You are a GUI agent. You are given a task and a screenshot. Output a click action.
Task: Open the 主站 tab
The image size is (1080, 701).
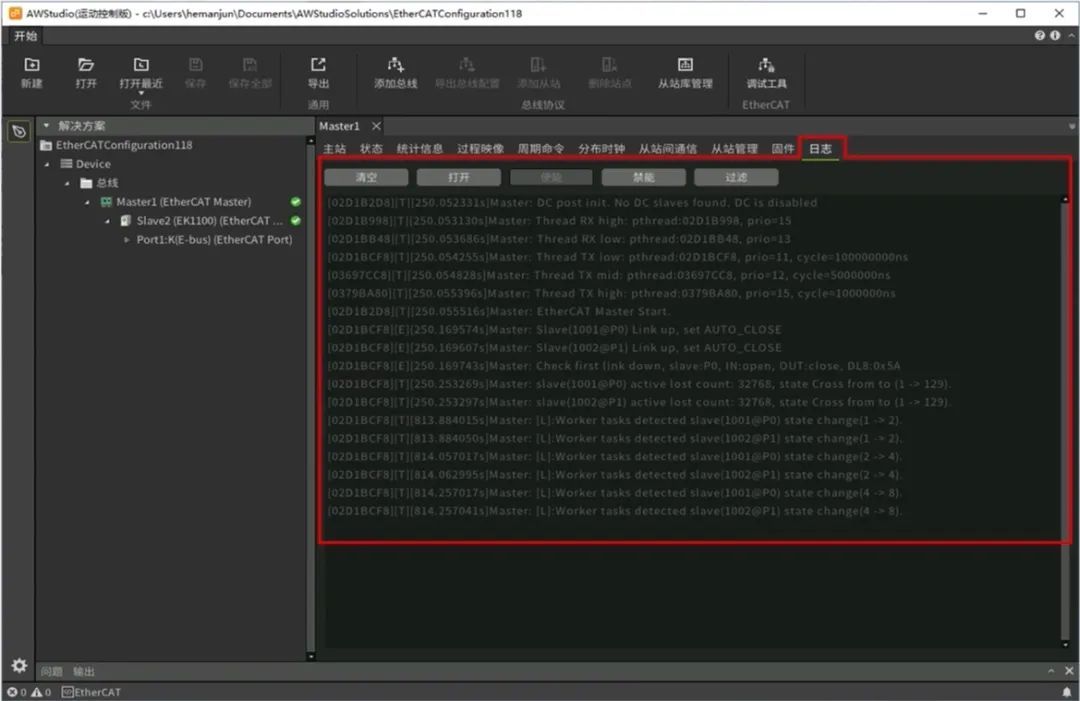335,149
